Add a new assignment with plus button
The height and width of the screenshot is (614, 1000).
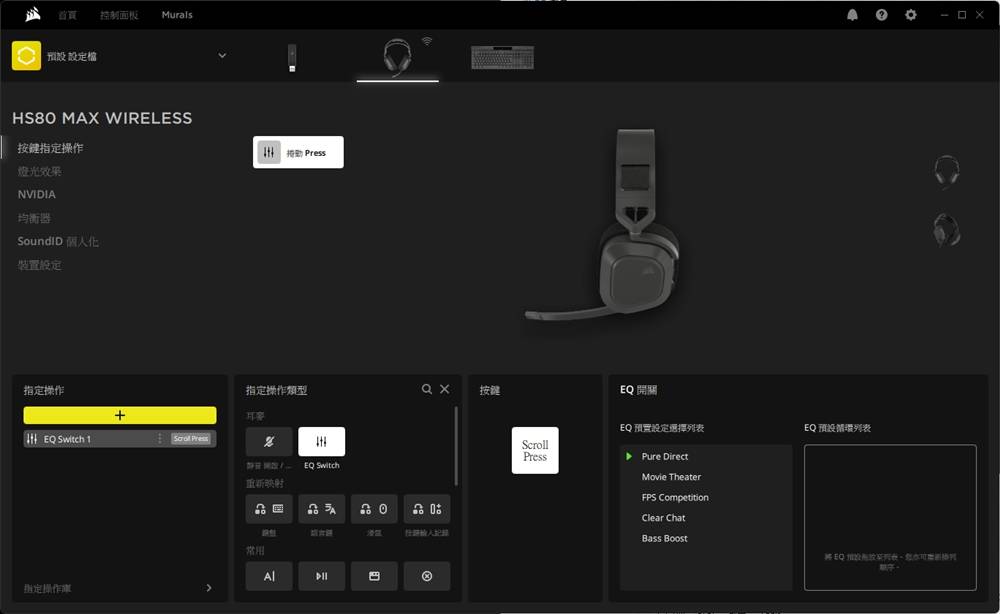point(120,415)
